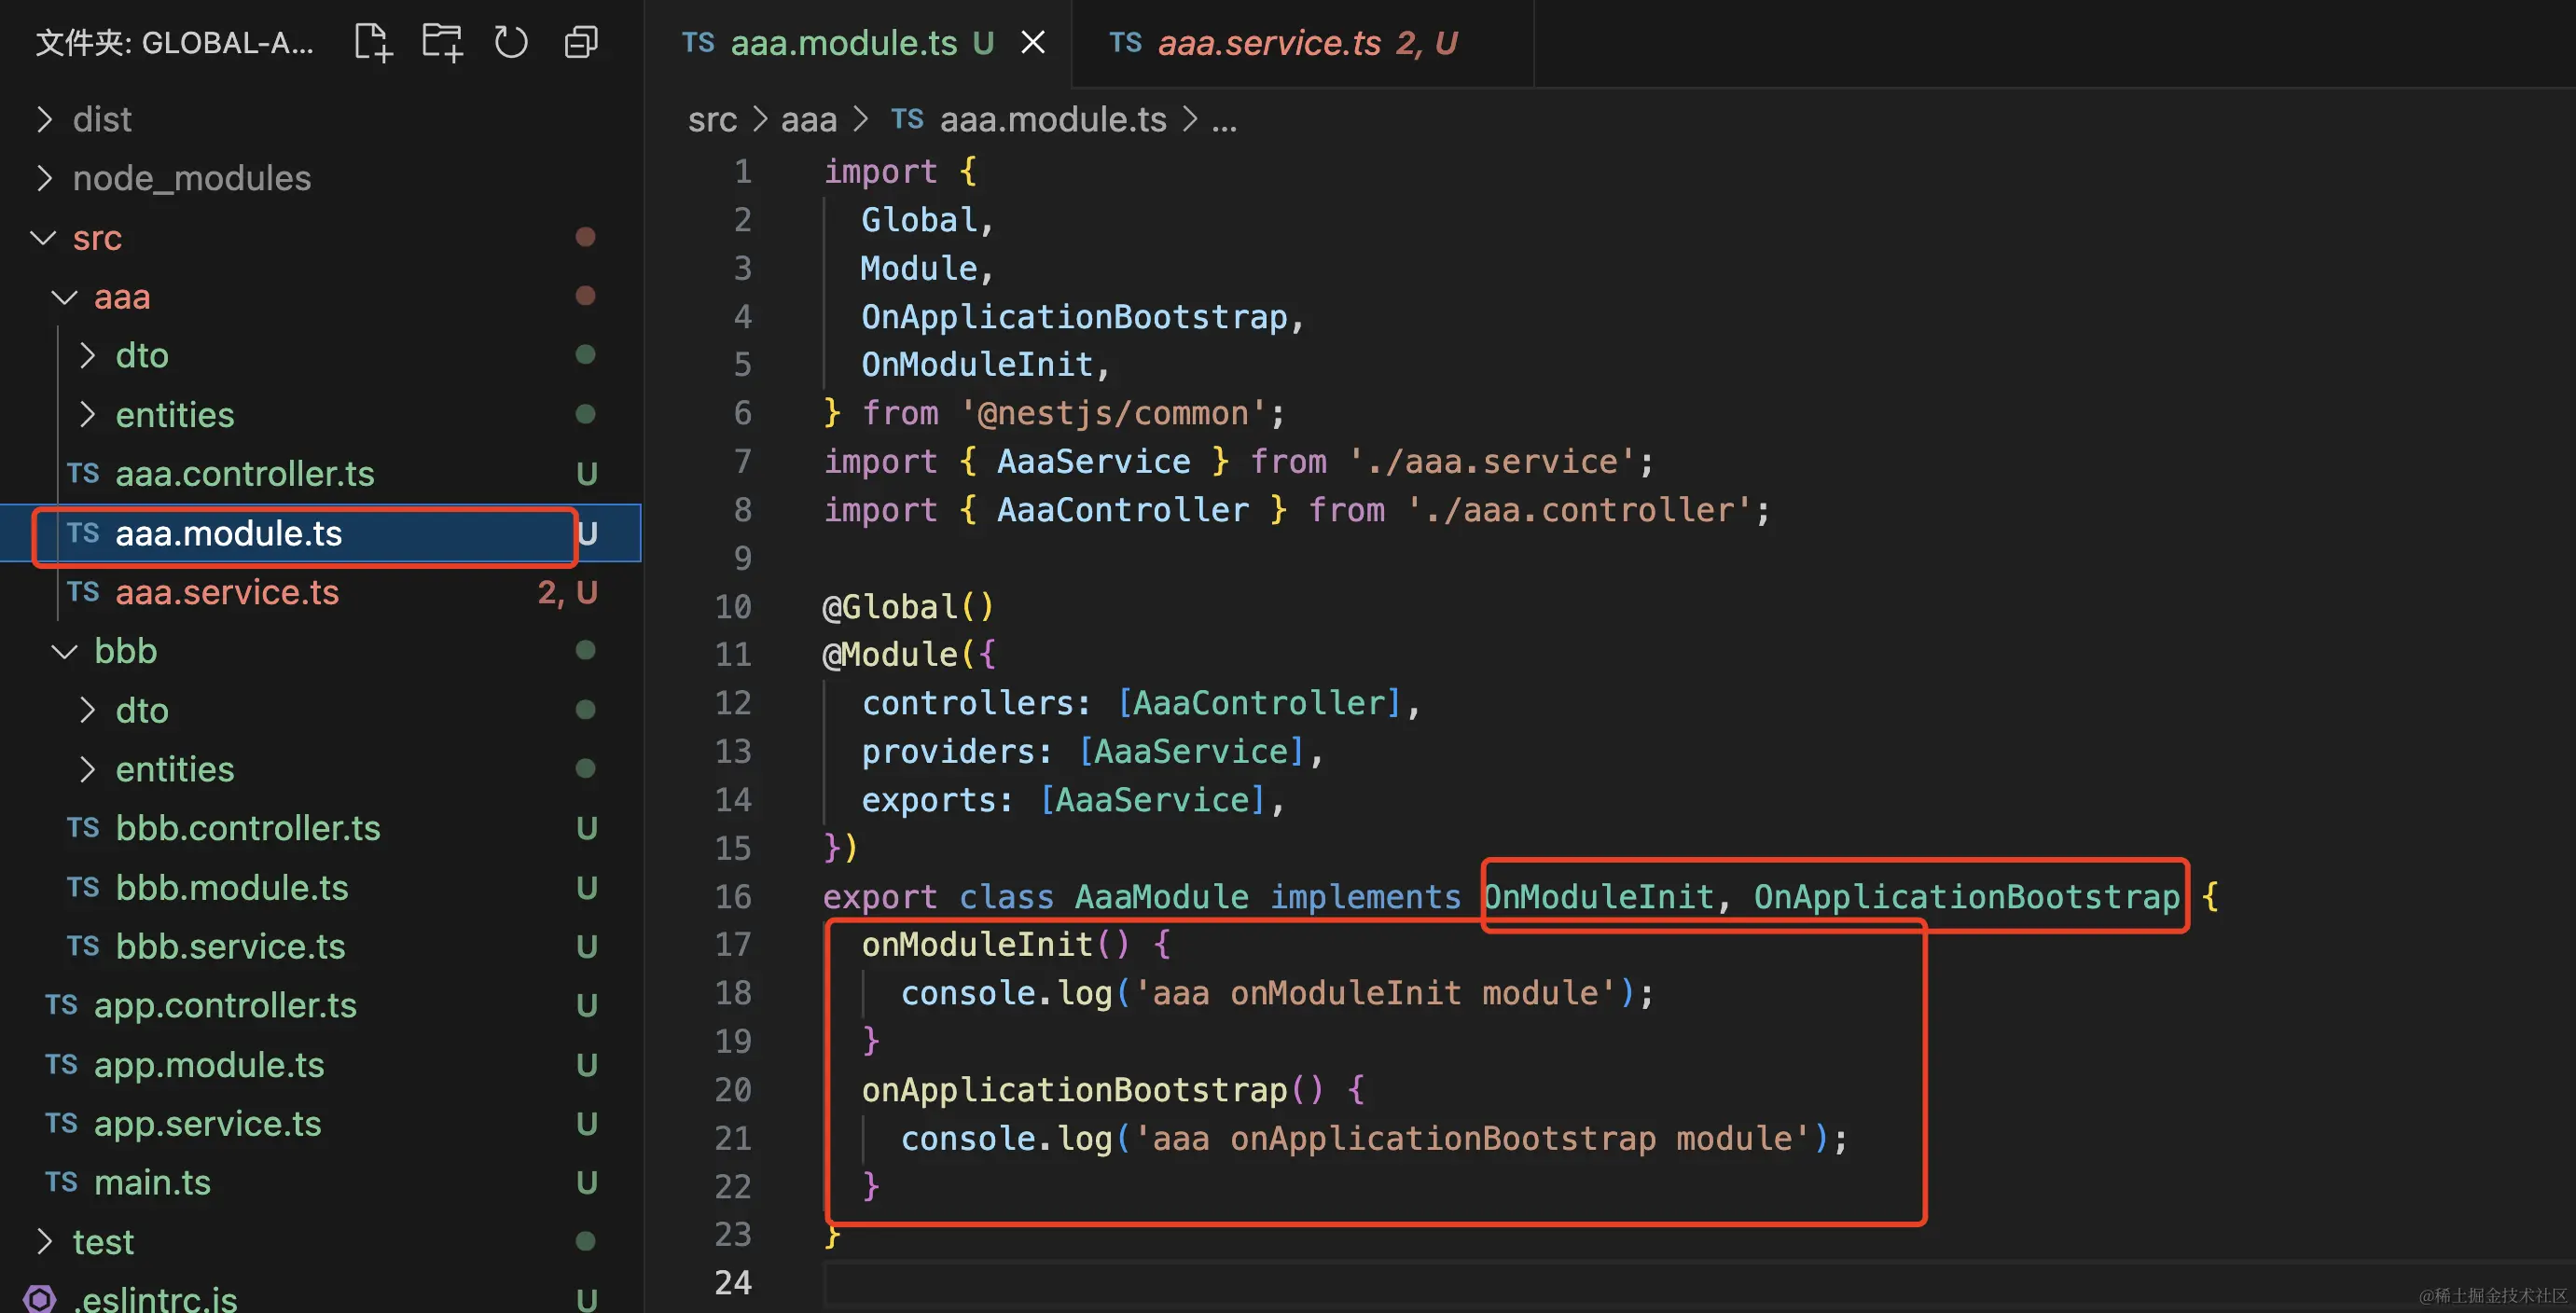2576x1313 pixels.
Task: Refresh the explorer file tree
Action: pos(511,42)
